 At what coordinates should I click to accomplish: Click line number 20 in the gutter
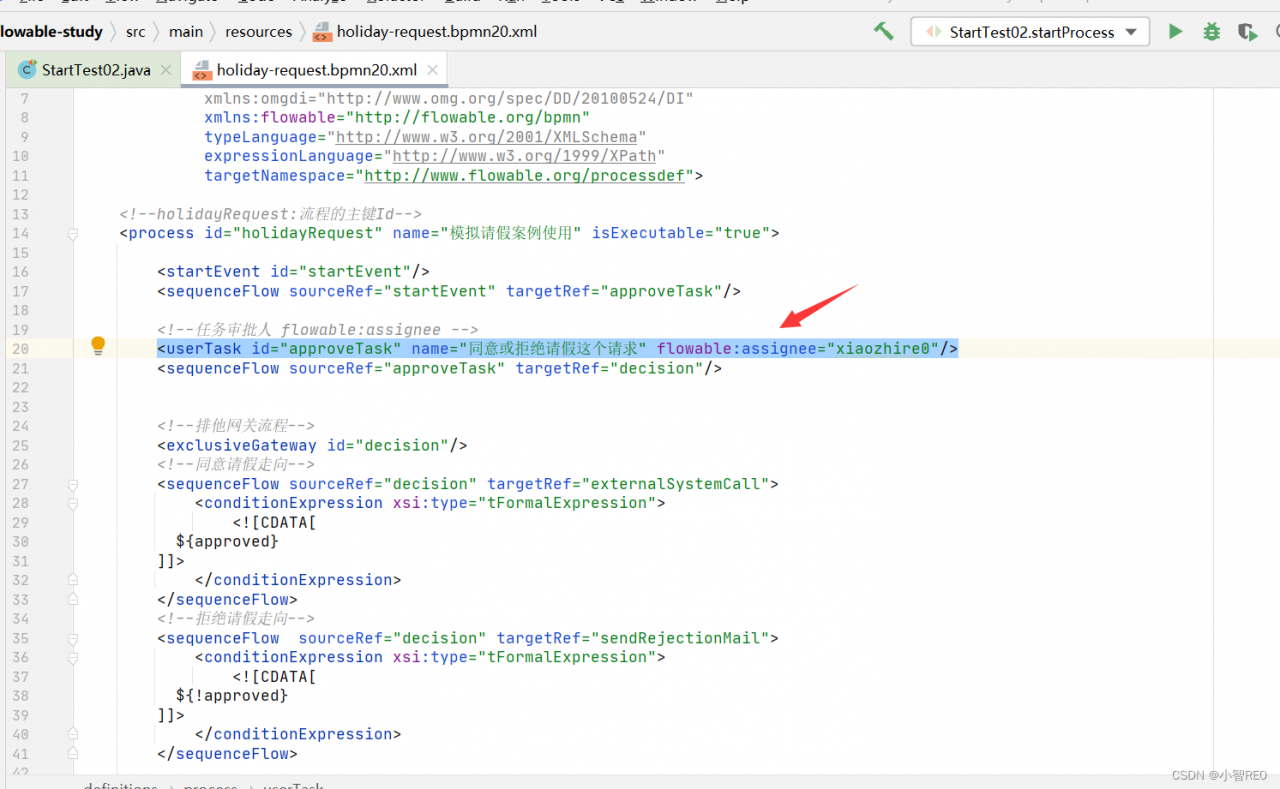click(20, 349)
